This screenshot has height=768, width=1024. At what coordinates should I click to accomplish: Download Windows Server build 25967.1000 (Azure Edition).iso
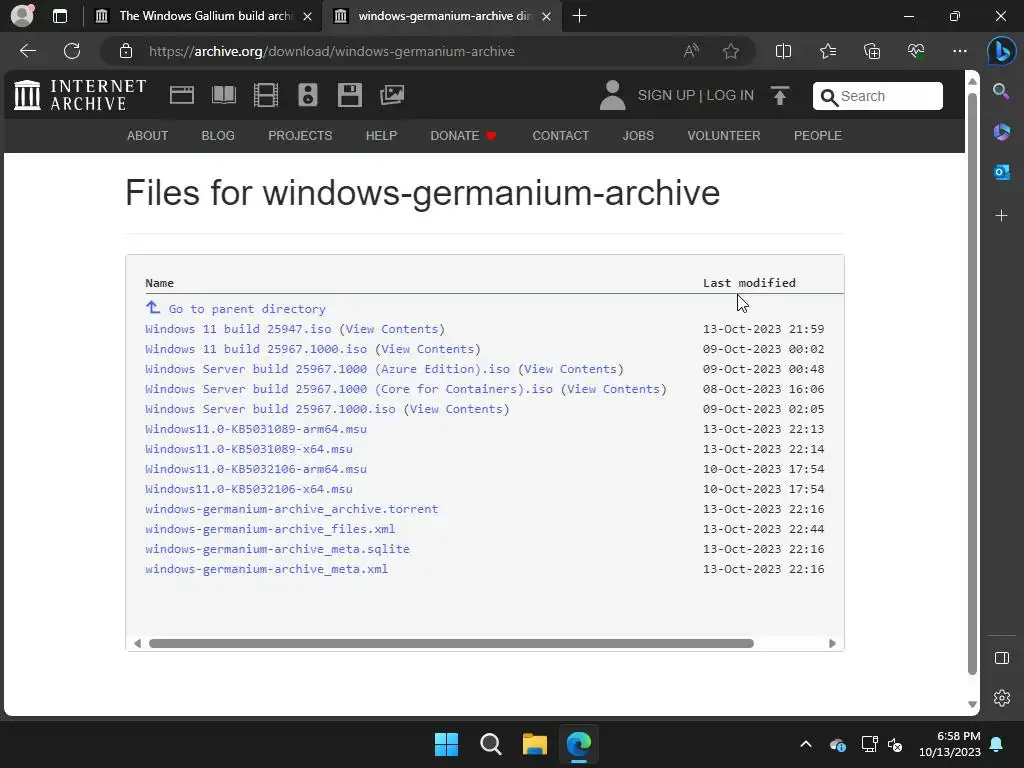327,369
